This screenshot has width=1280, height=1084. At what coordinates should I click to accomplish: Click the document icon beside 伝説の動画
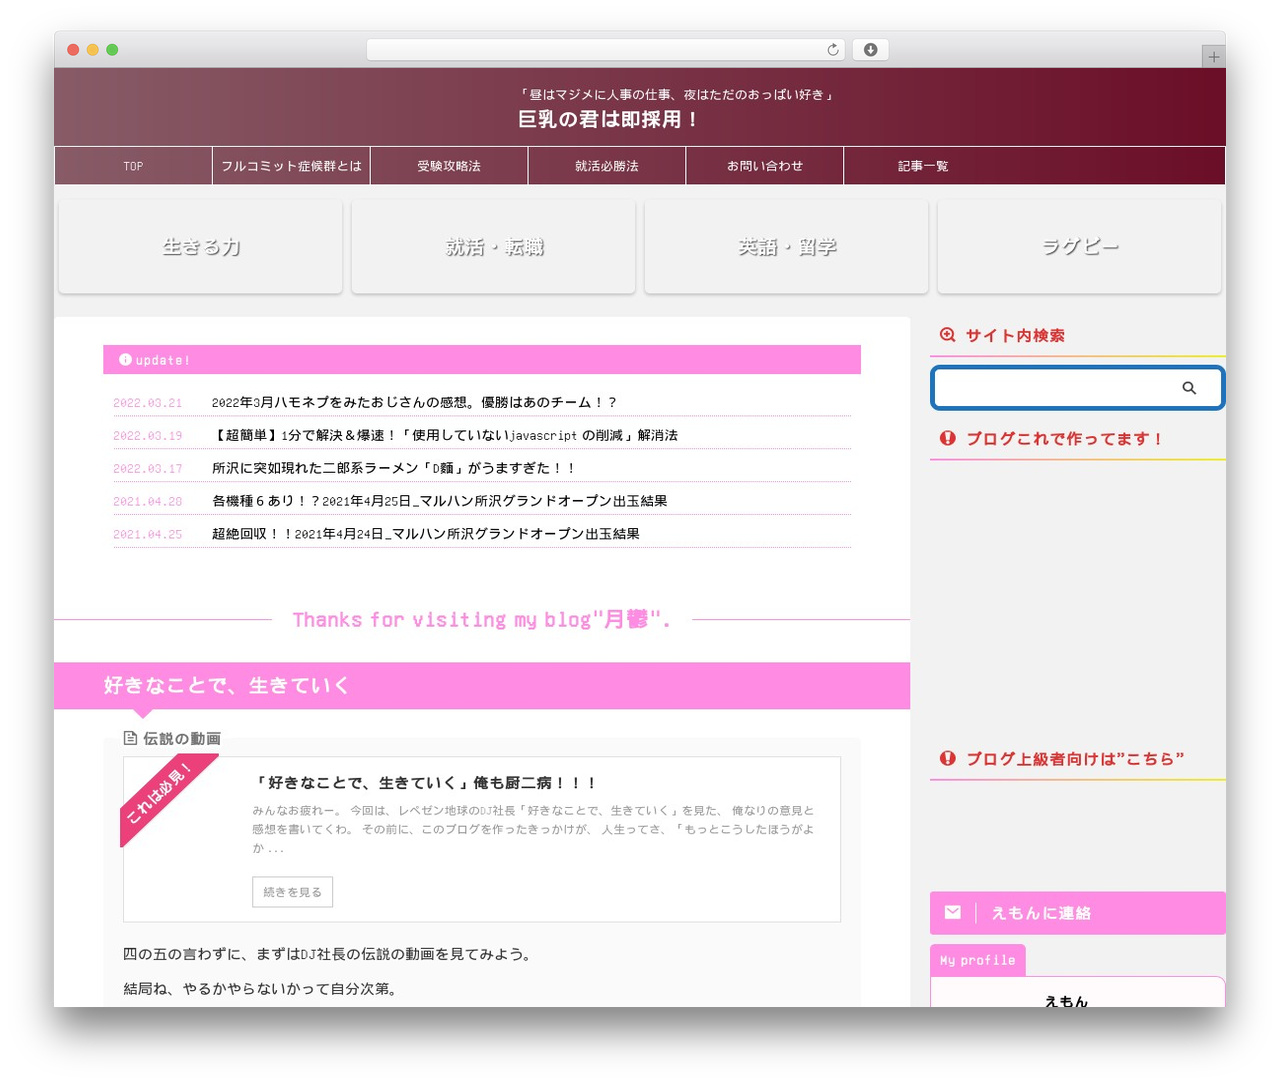(130, 738)
